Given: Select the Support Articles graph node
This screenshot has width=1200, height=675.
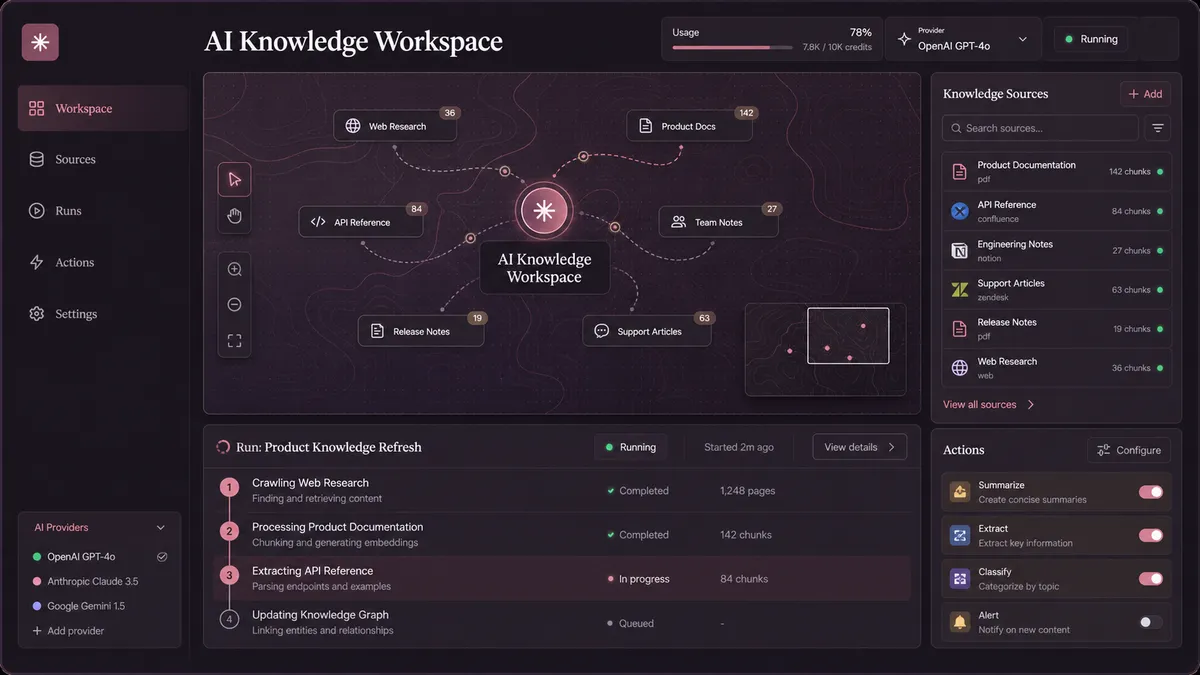Looking at the screenshot, I should pyautogui.click(x=647, y=331).
